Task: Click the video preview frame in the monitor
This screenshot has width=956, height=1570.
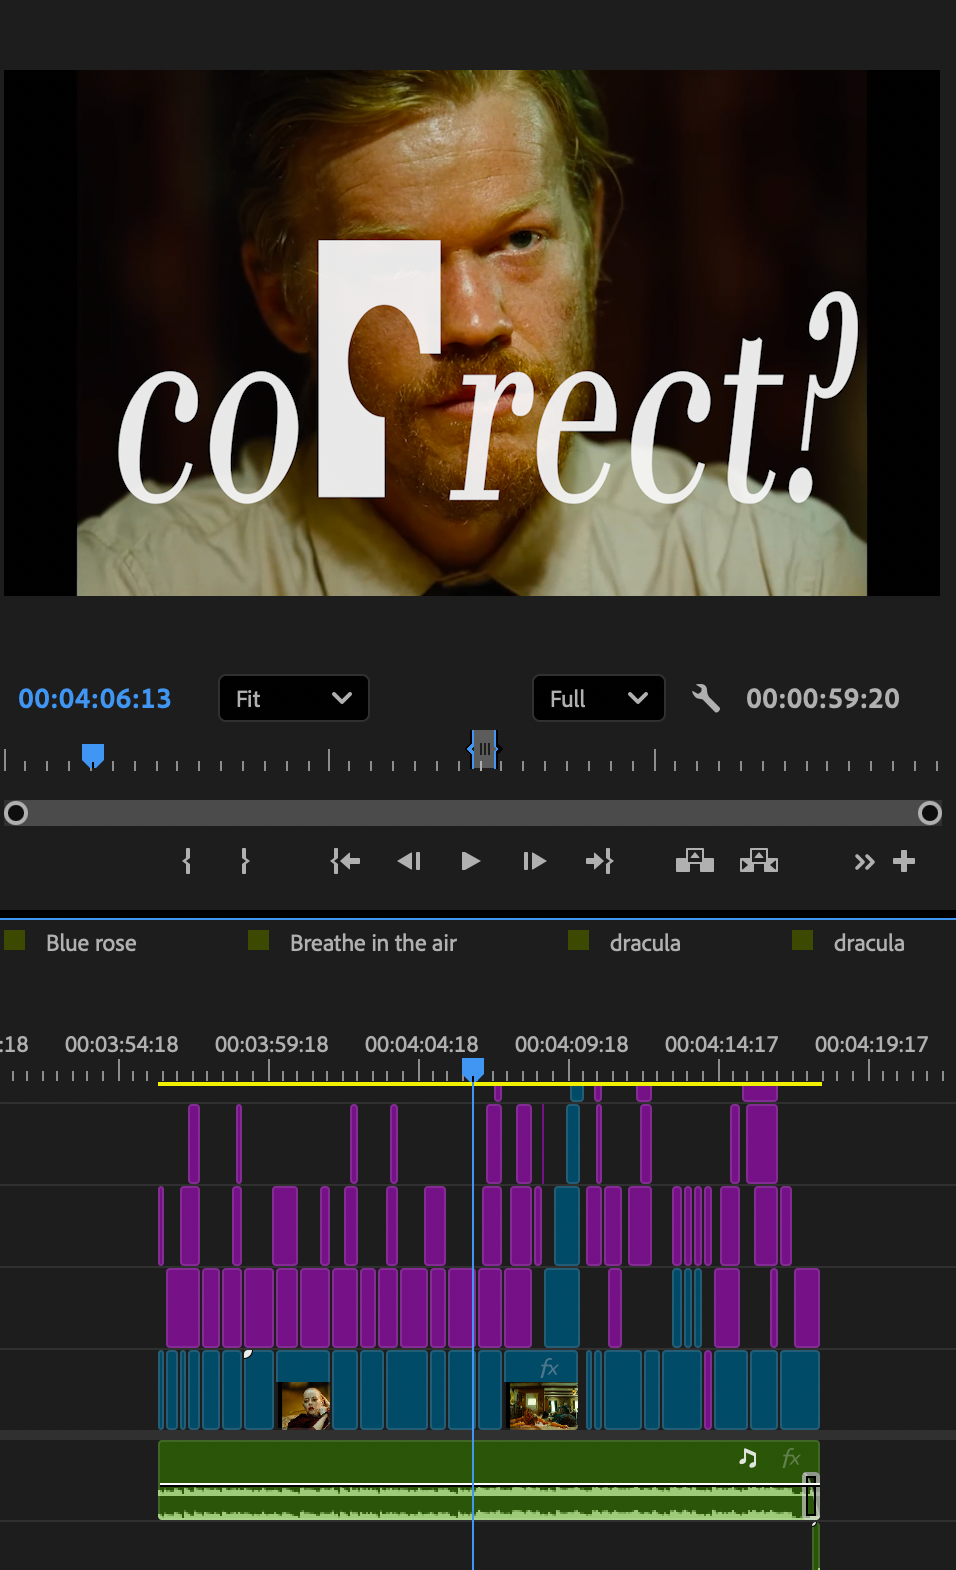Action: [472, 332]
